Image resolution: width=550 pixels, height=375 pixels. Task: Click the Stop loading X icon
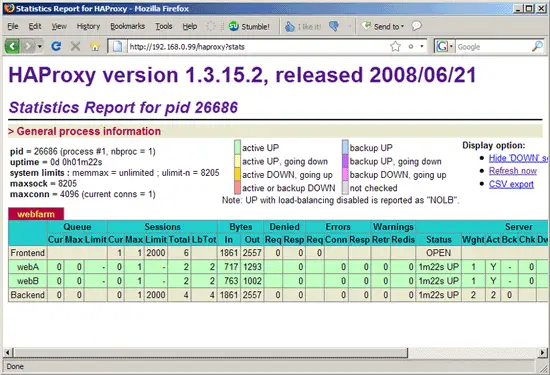click(x=75, y=46)
